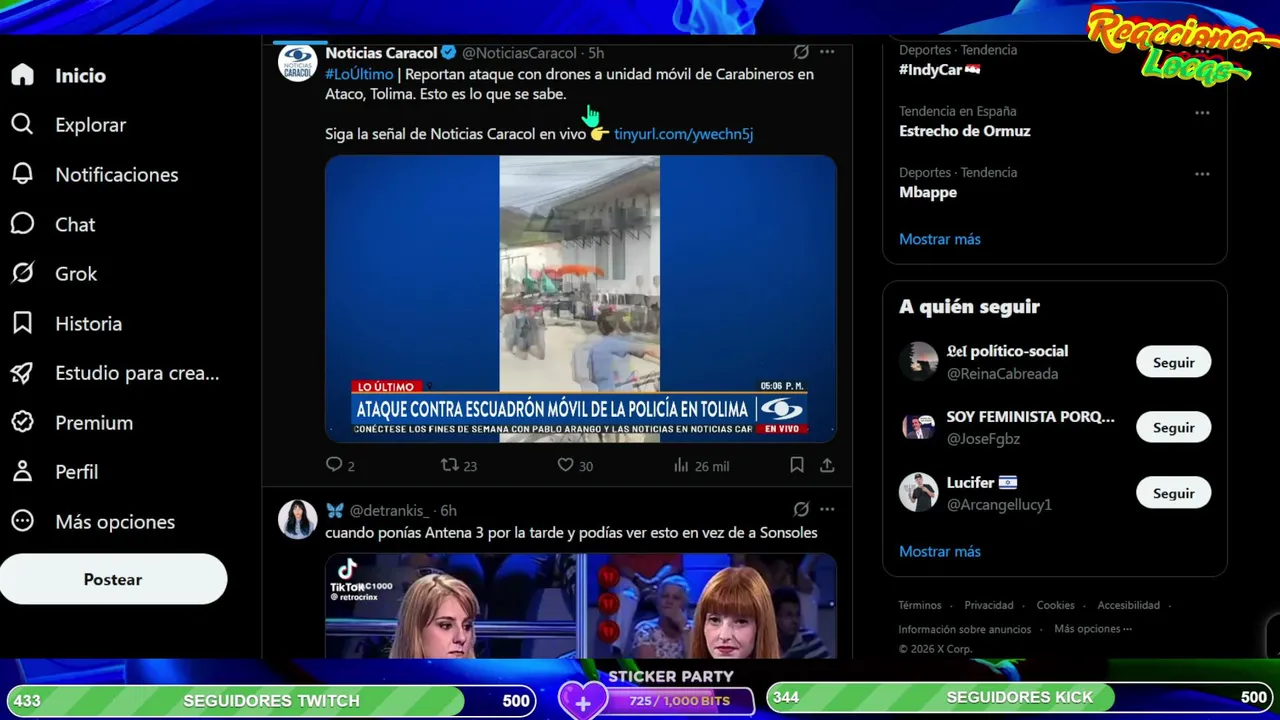Select the Grok menu label
This screenshot has height=720, width=1280.
76,273
